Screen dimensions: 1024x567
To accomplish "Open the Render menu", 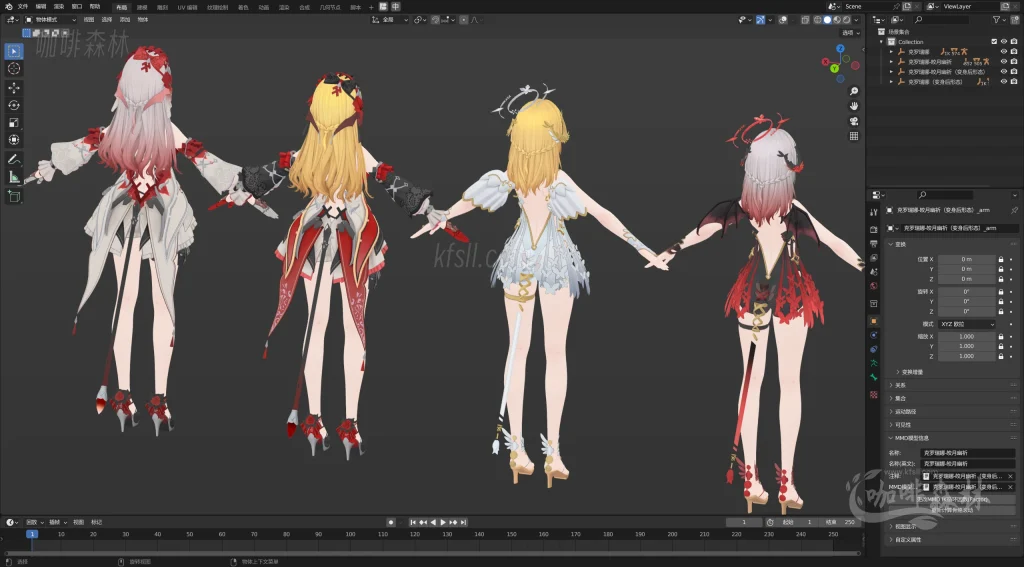I will click(x=59, y=7).
